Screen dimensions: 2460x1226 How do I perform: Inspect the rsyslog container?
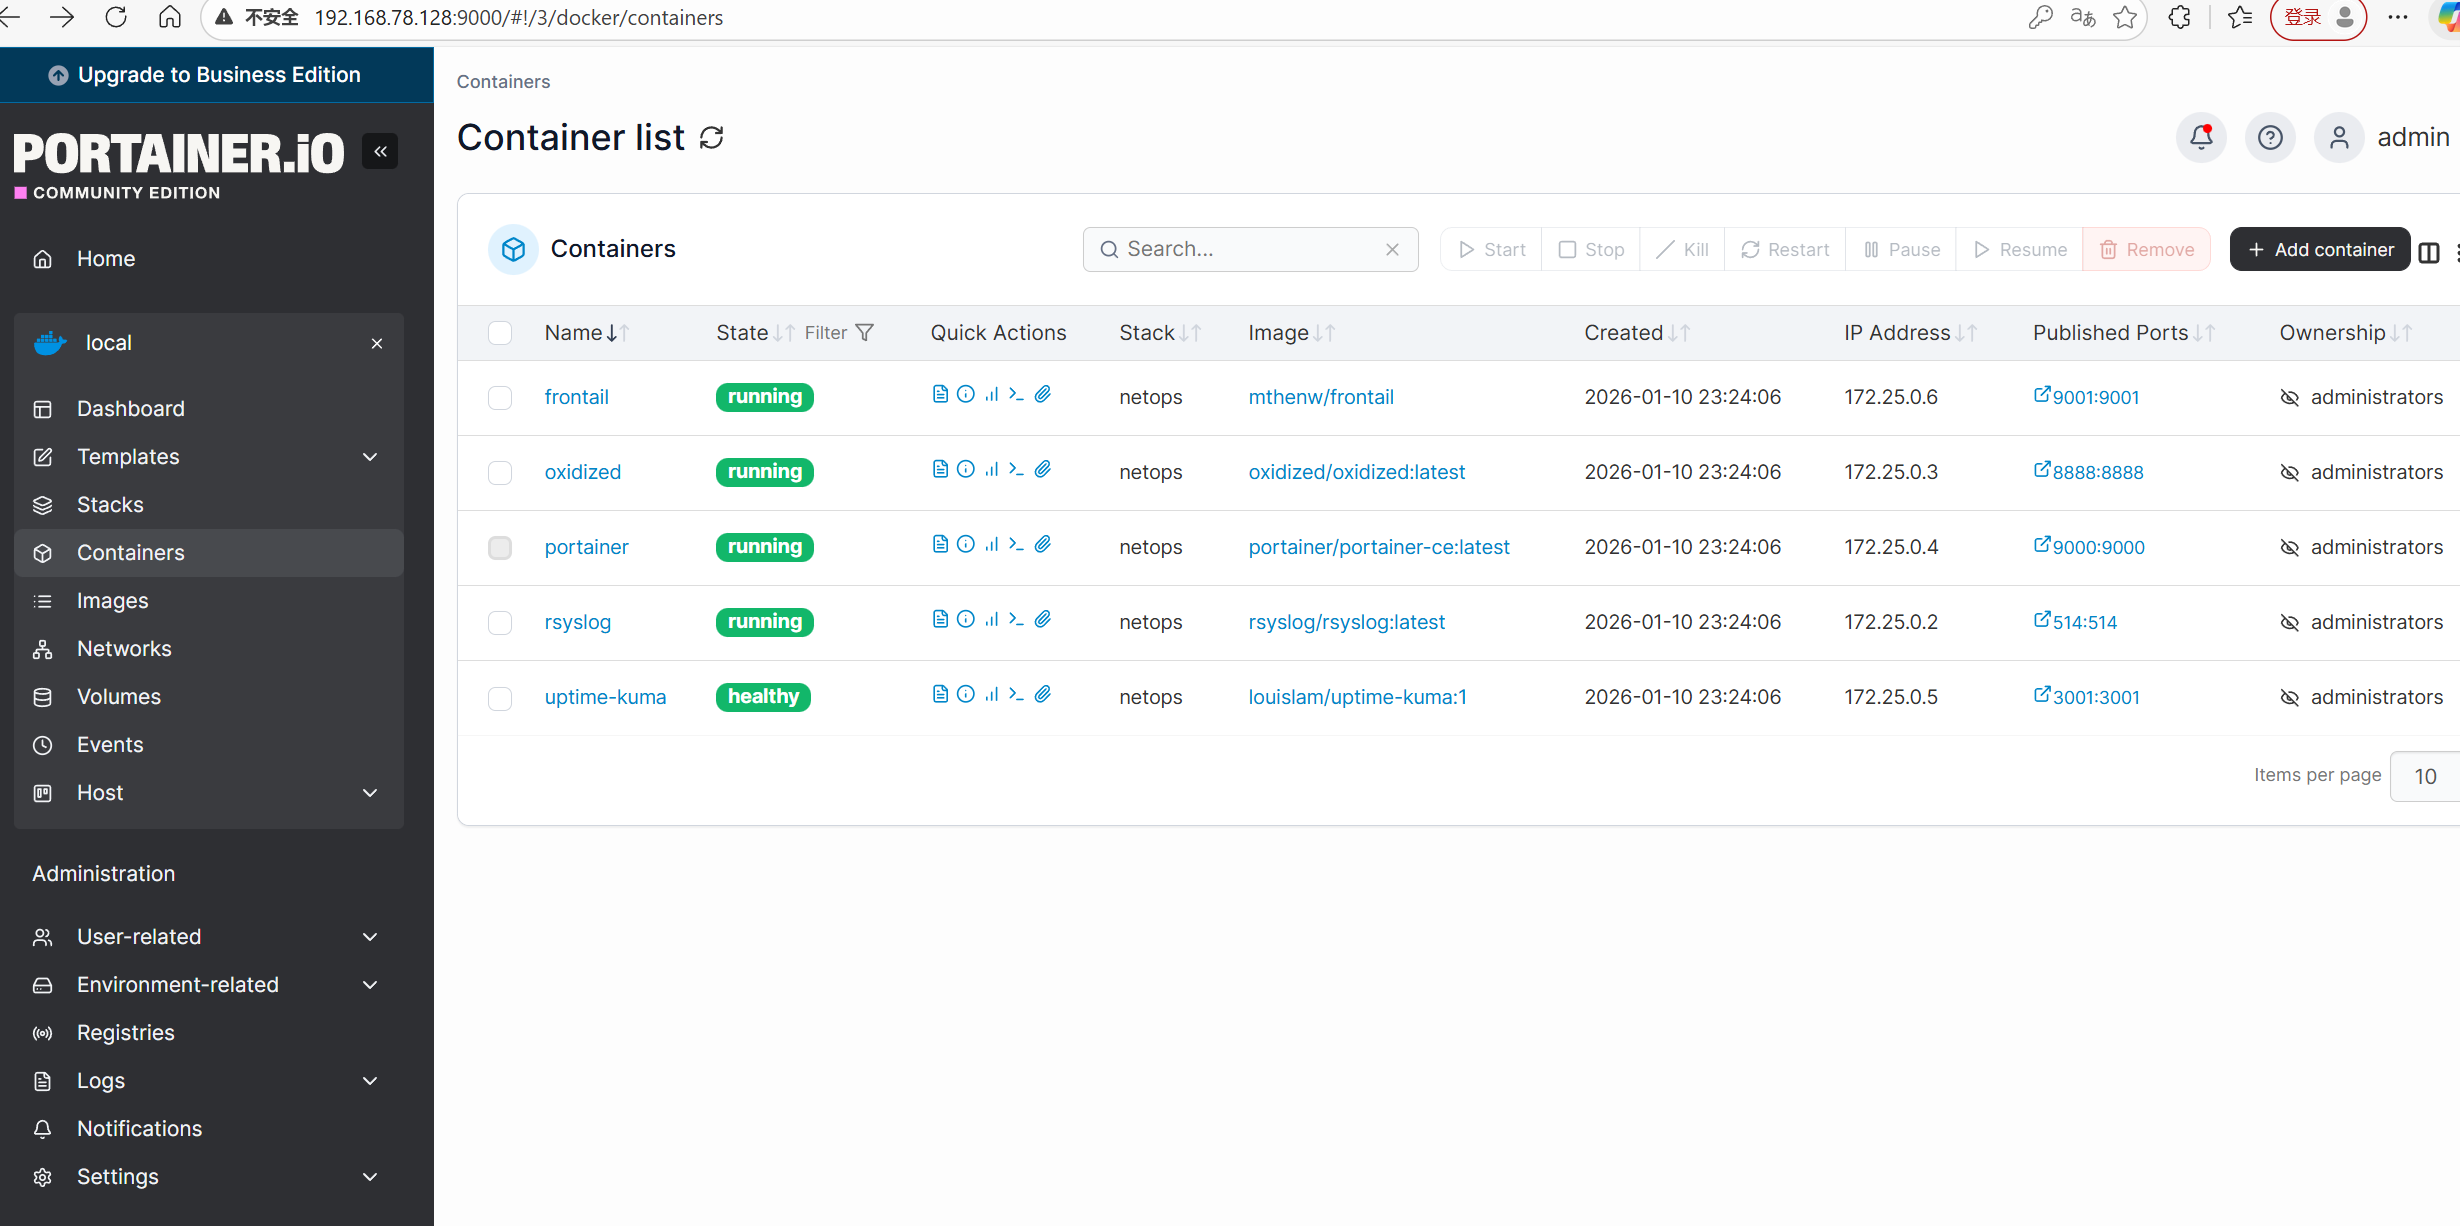coord(966,619)
